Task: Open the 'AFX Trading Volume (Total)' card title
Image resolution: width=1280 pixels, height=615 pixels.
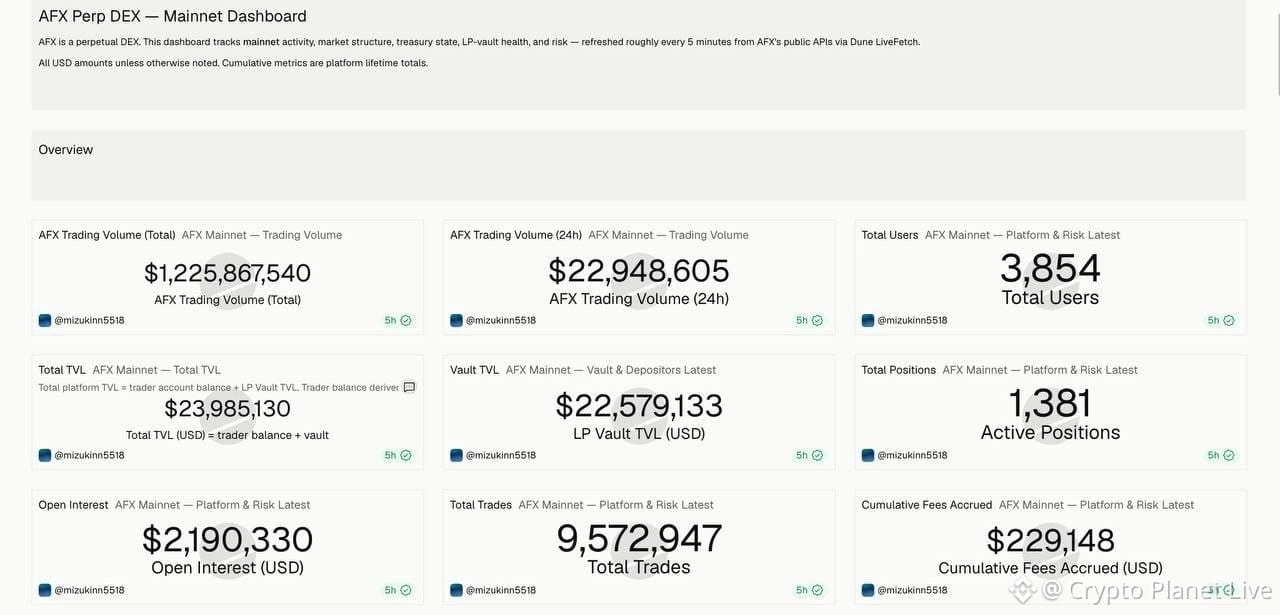Action: pyautogui.click(x=107, y=235)
